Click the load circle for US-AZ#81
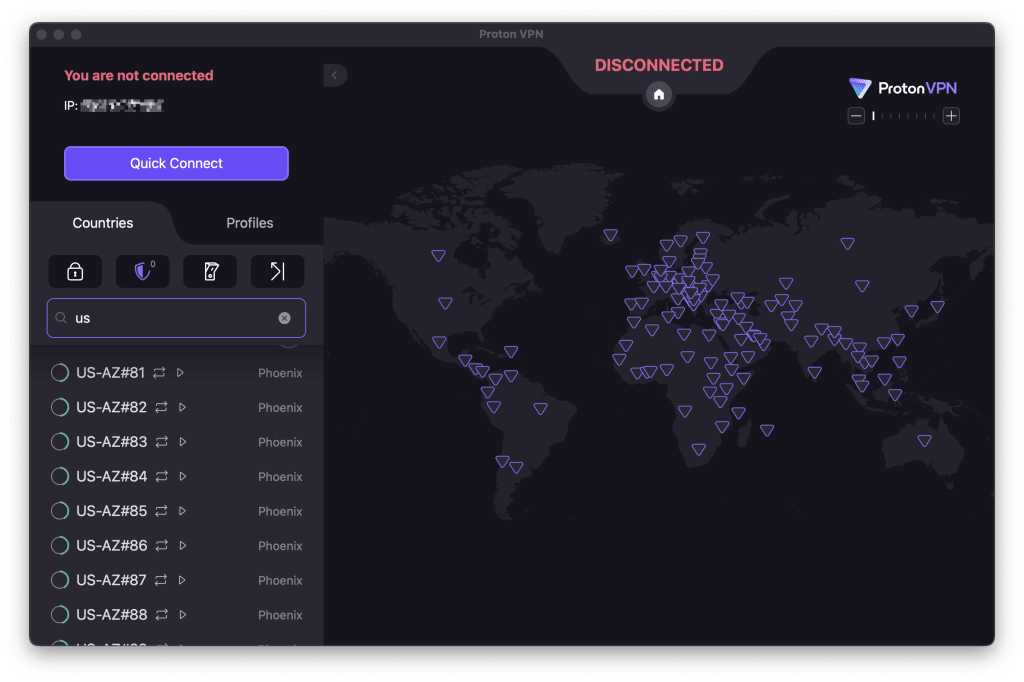Viewport: 1024px width, 682px height. [x=59, y=372]
